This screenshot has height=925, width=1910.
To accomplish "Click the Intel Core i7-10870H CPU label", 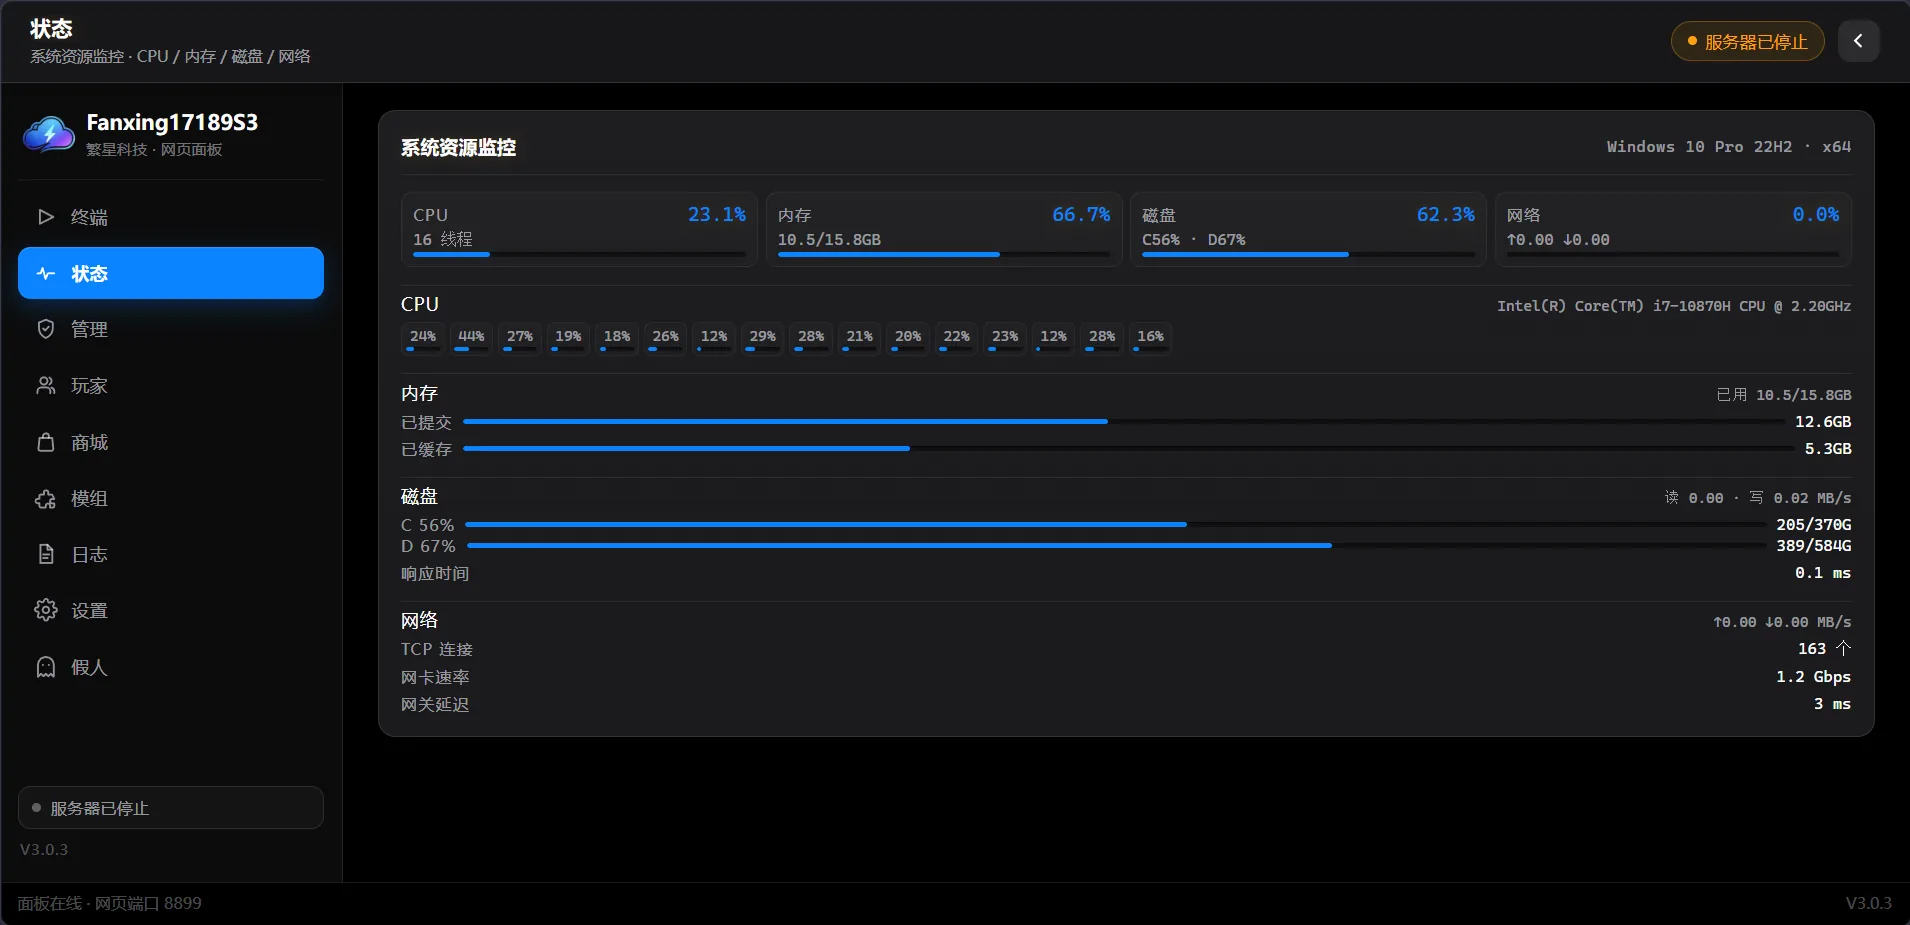I will click(x=1673, y=306).
